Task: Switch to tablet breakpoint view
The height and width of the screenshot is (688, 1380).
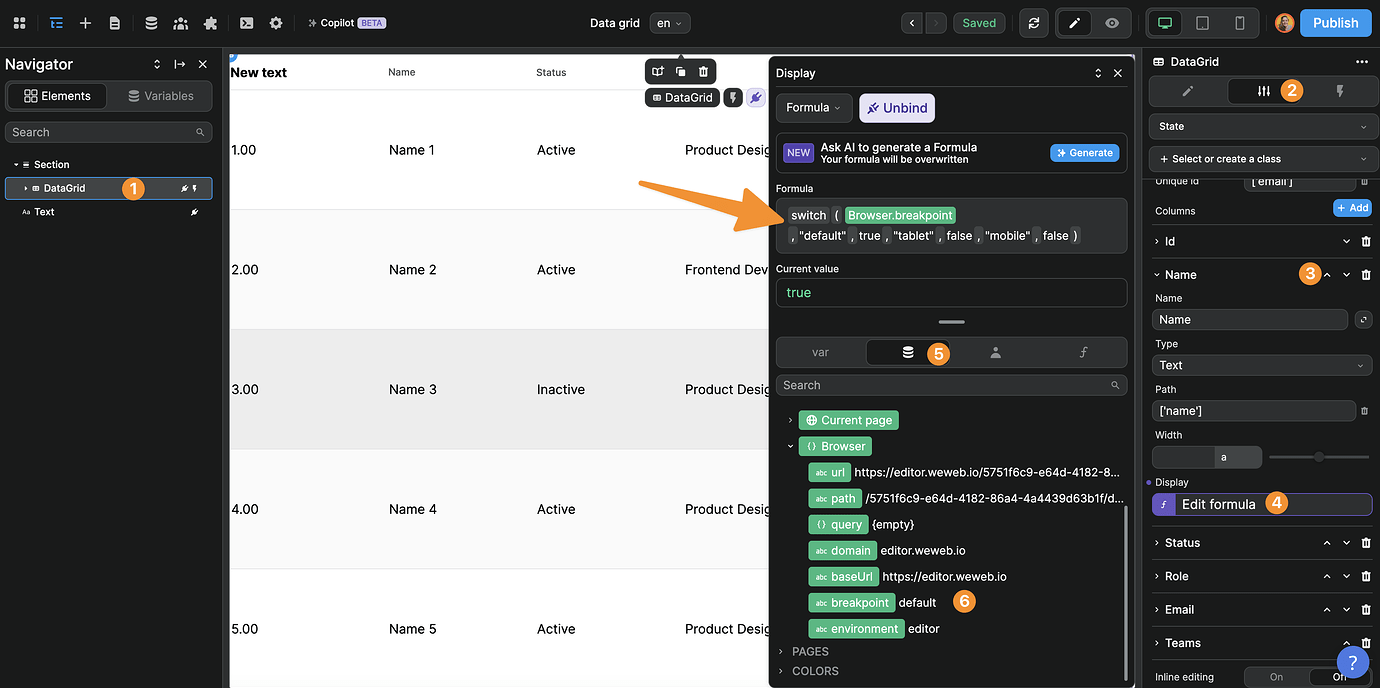Action: [1203, 23]
